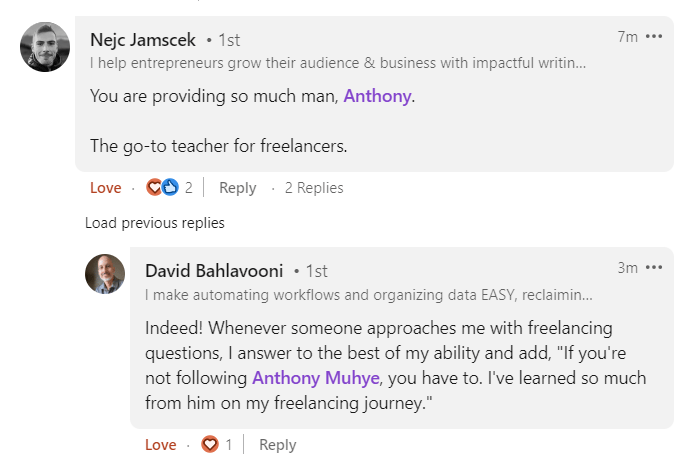Reply to Nejc Jamscek's comment

(237, 188)
